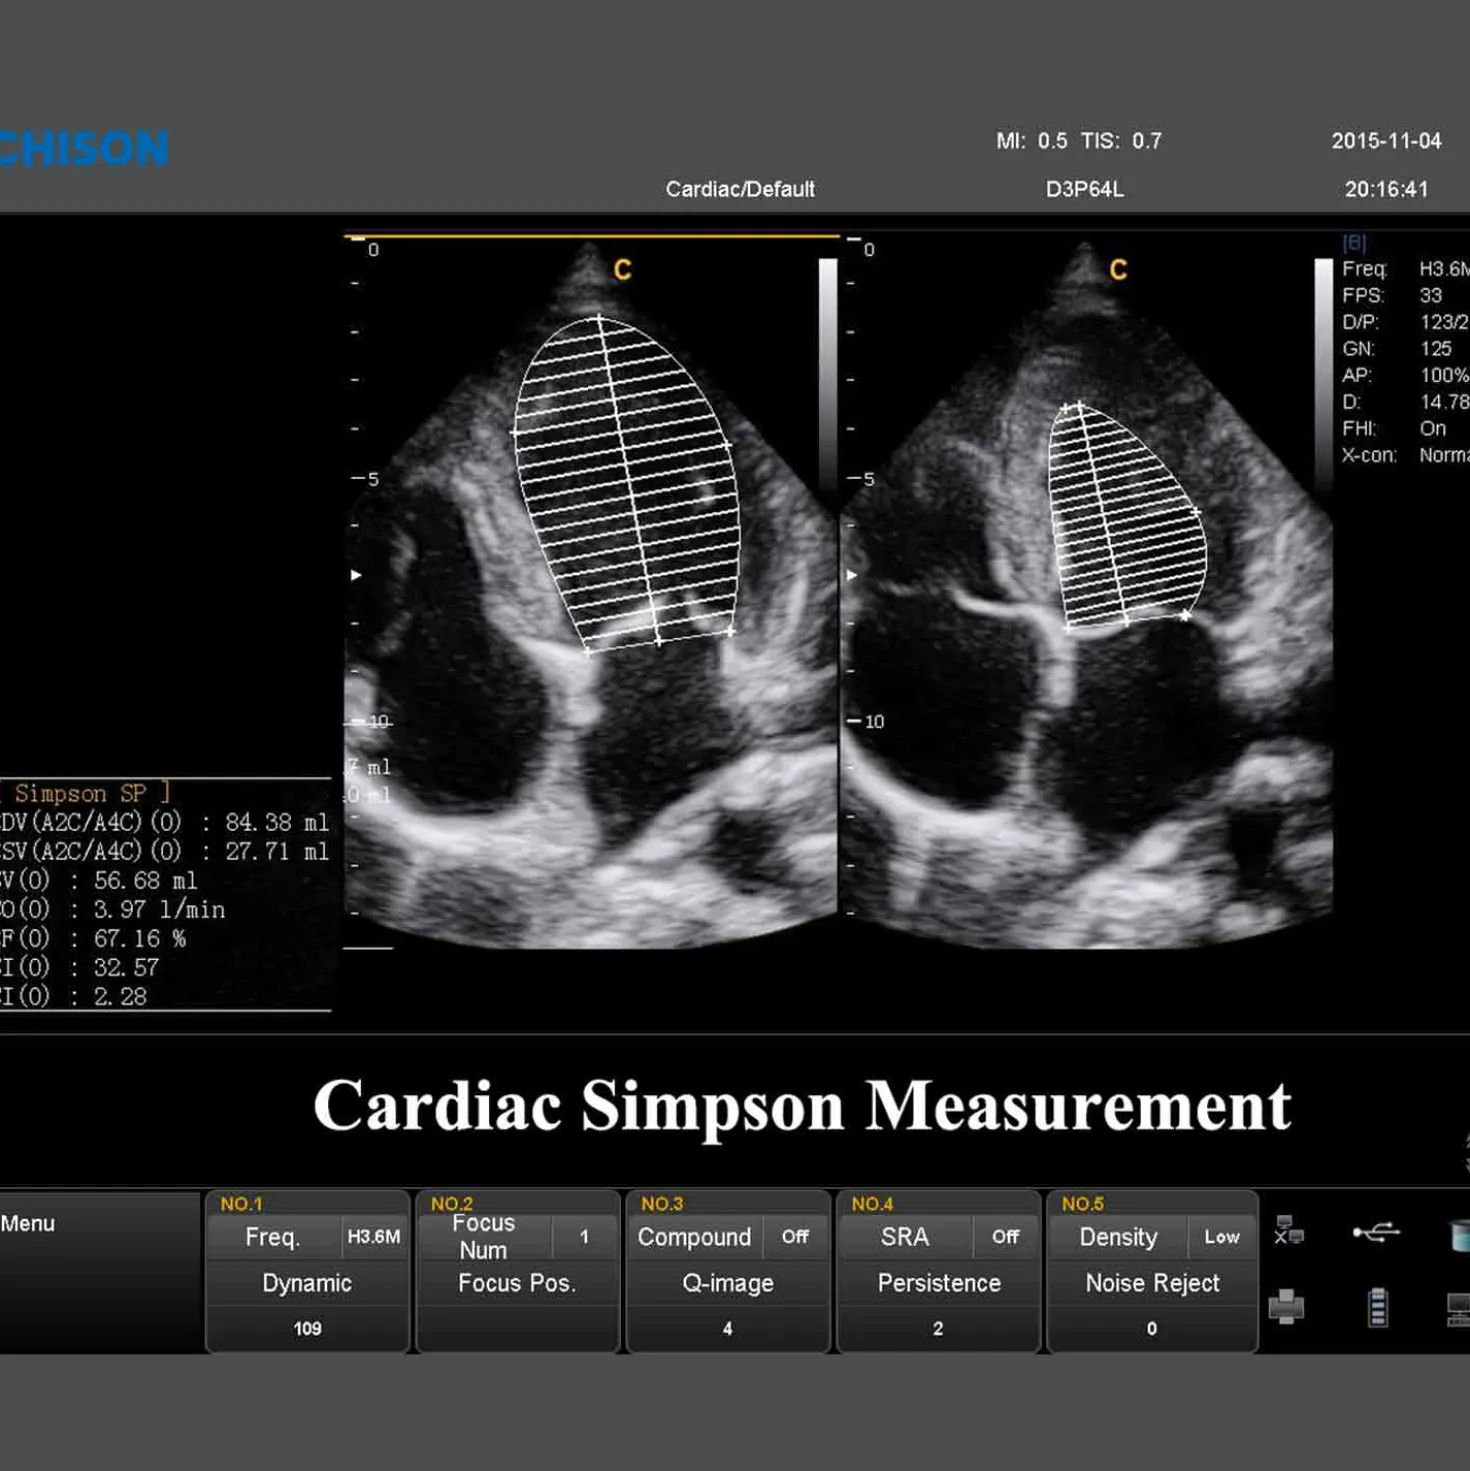Screen dimensions: 1470x1471
Task: Click the left image focus marker arrow
Action: click(356, 575)
